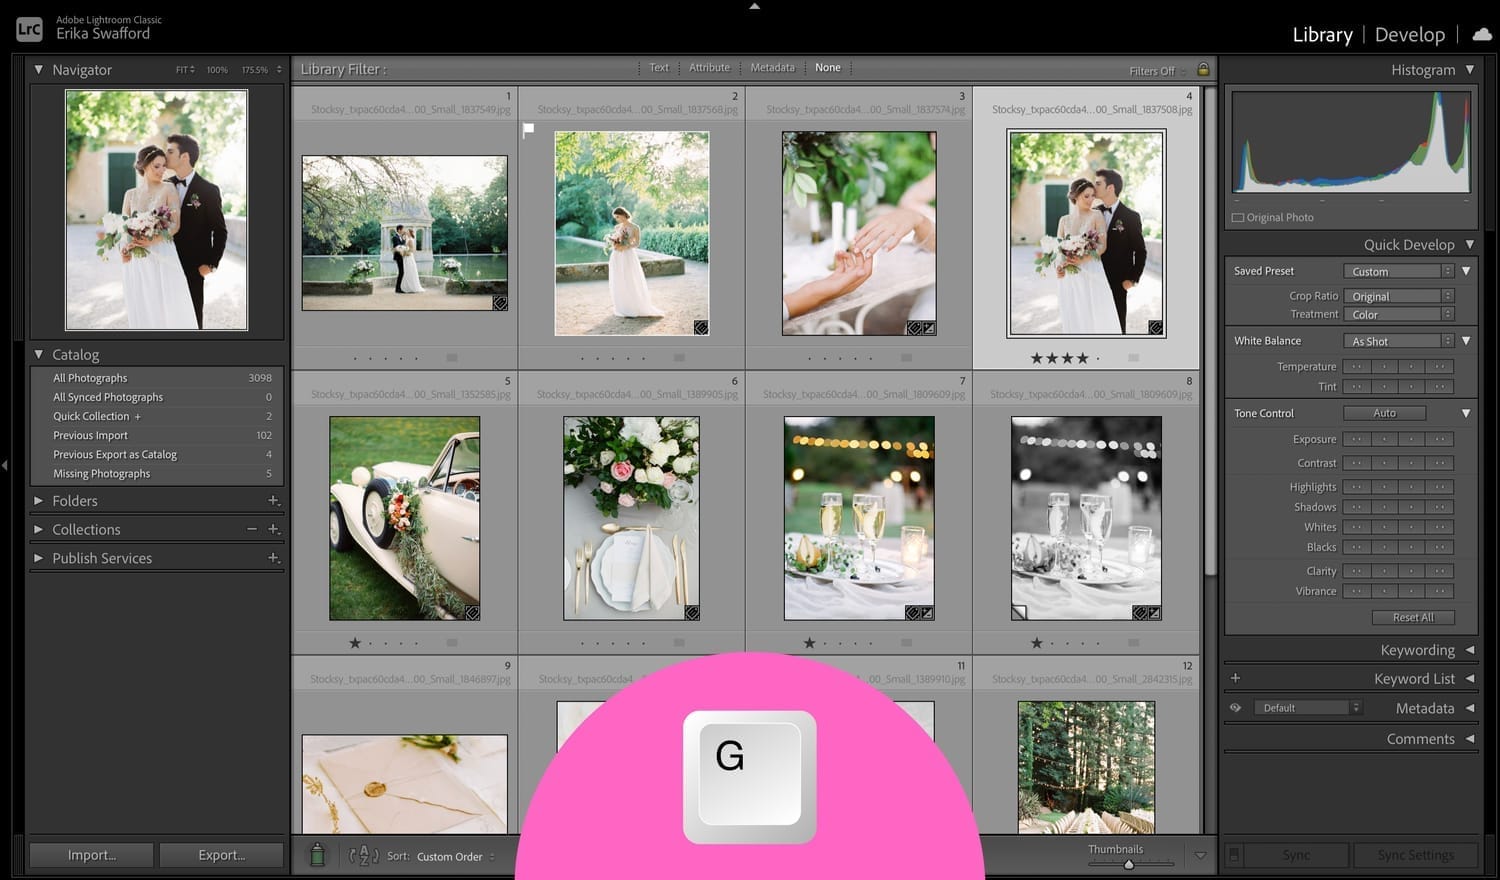Click the Export button

tap(221, 855)
